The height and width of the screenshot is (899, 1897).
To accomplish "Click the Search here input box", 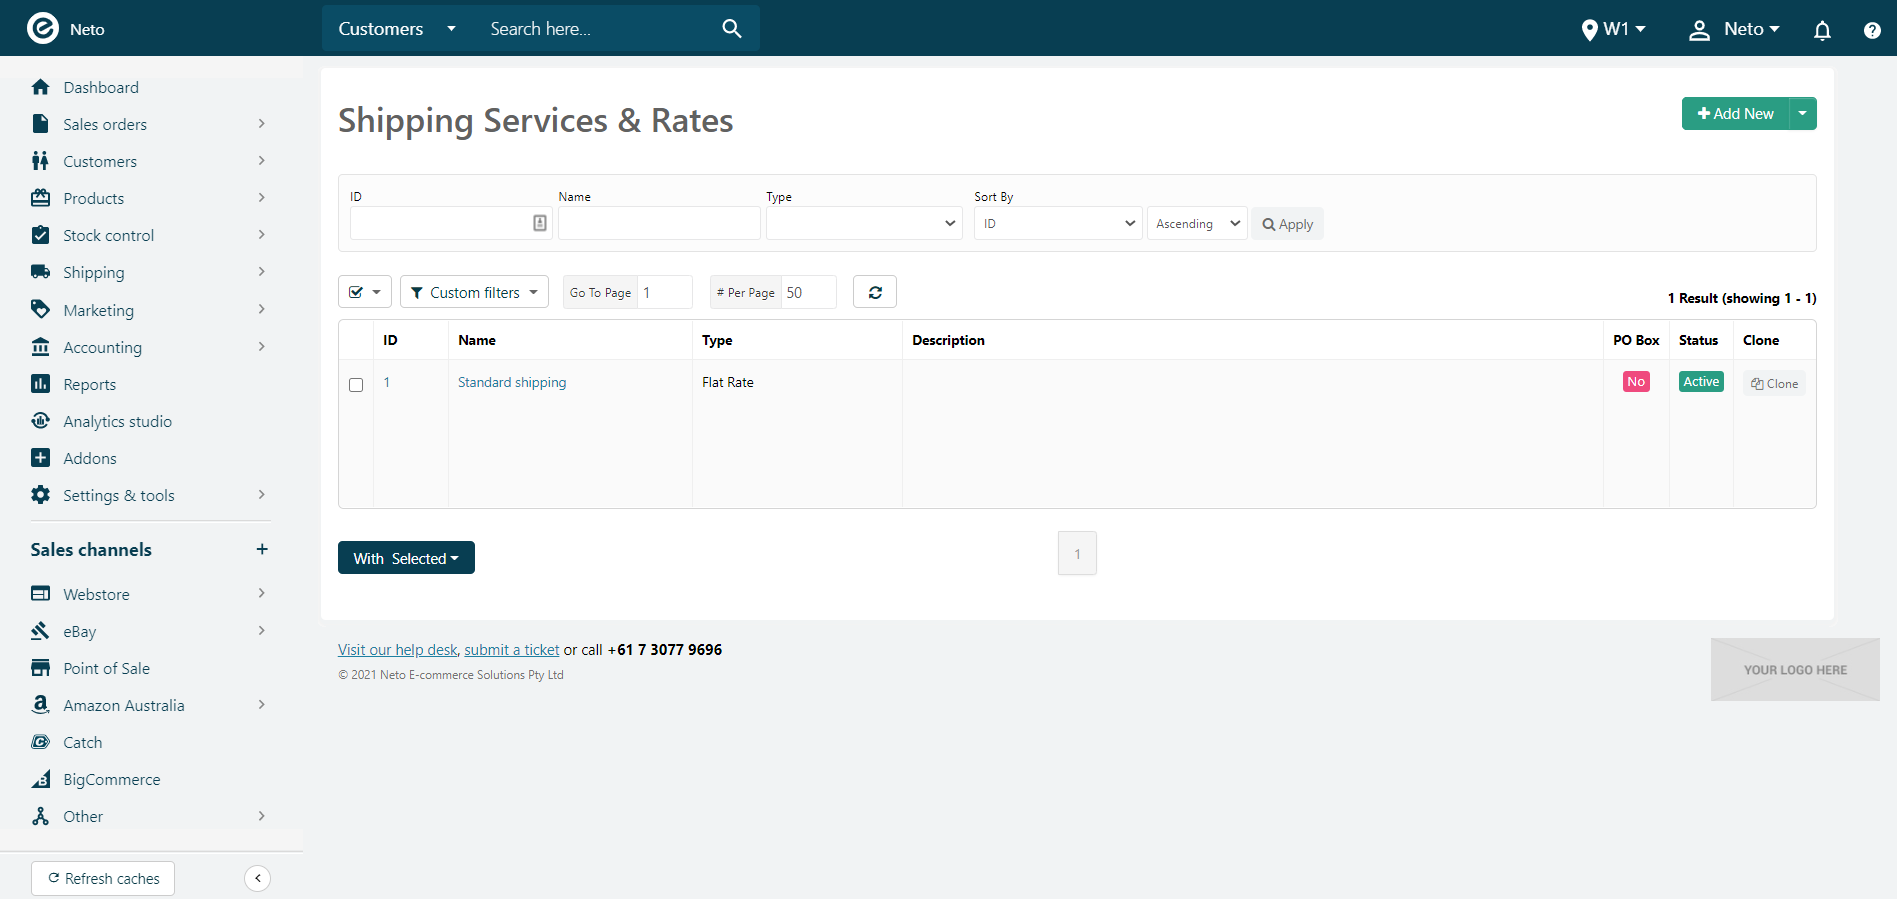I will pyautogui.click(x=598, y=29).
